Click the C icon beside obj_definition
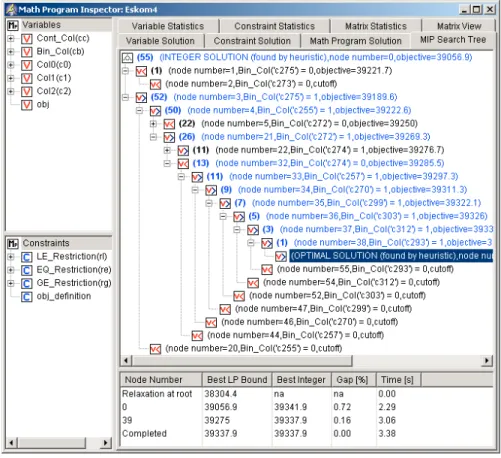The width and height of the screenshot is (501, 458). pos(27,297)
